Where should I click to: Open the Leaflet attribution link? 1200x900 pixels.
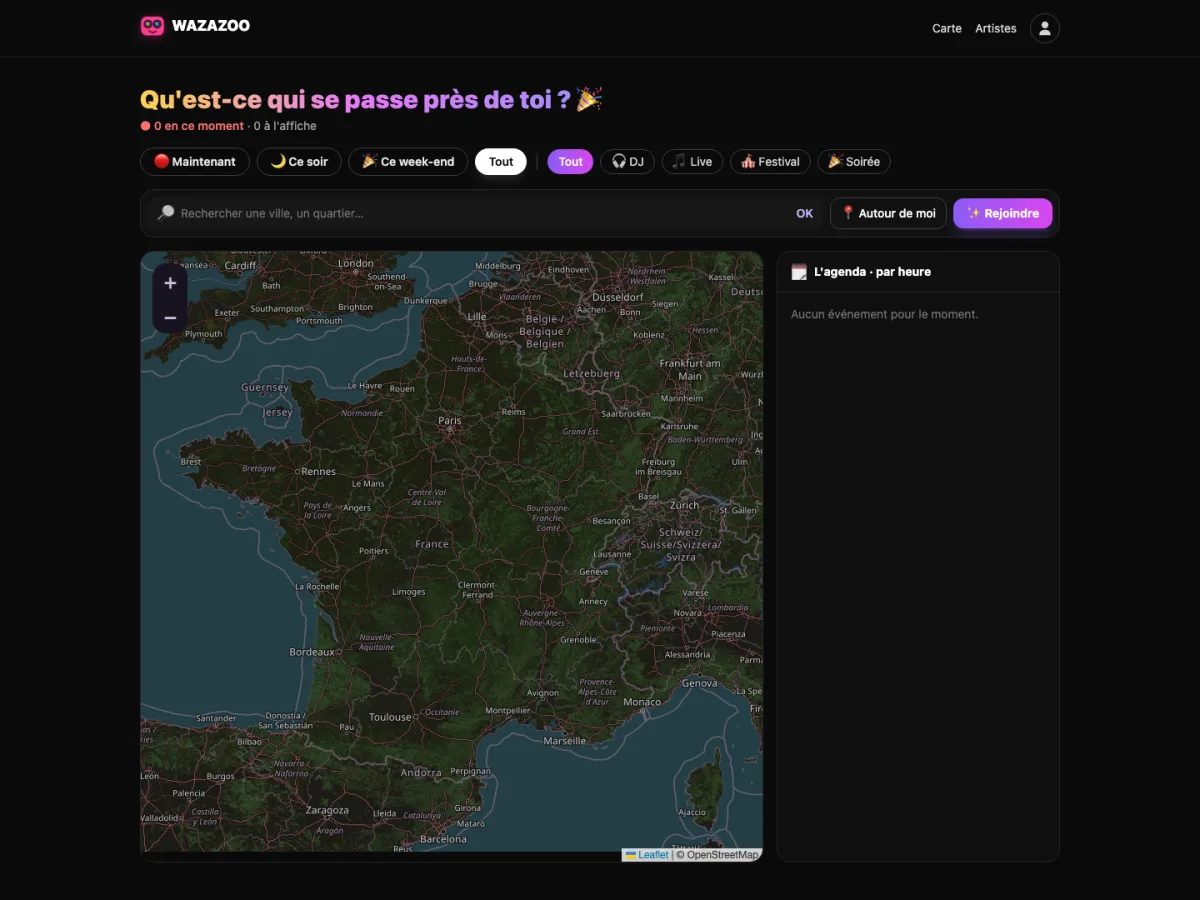[647, 855]
